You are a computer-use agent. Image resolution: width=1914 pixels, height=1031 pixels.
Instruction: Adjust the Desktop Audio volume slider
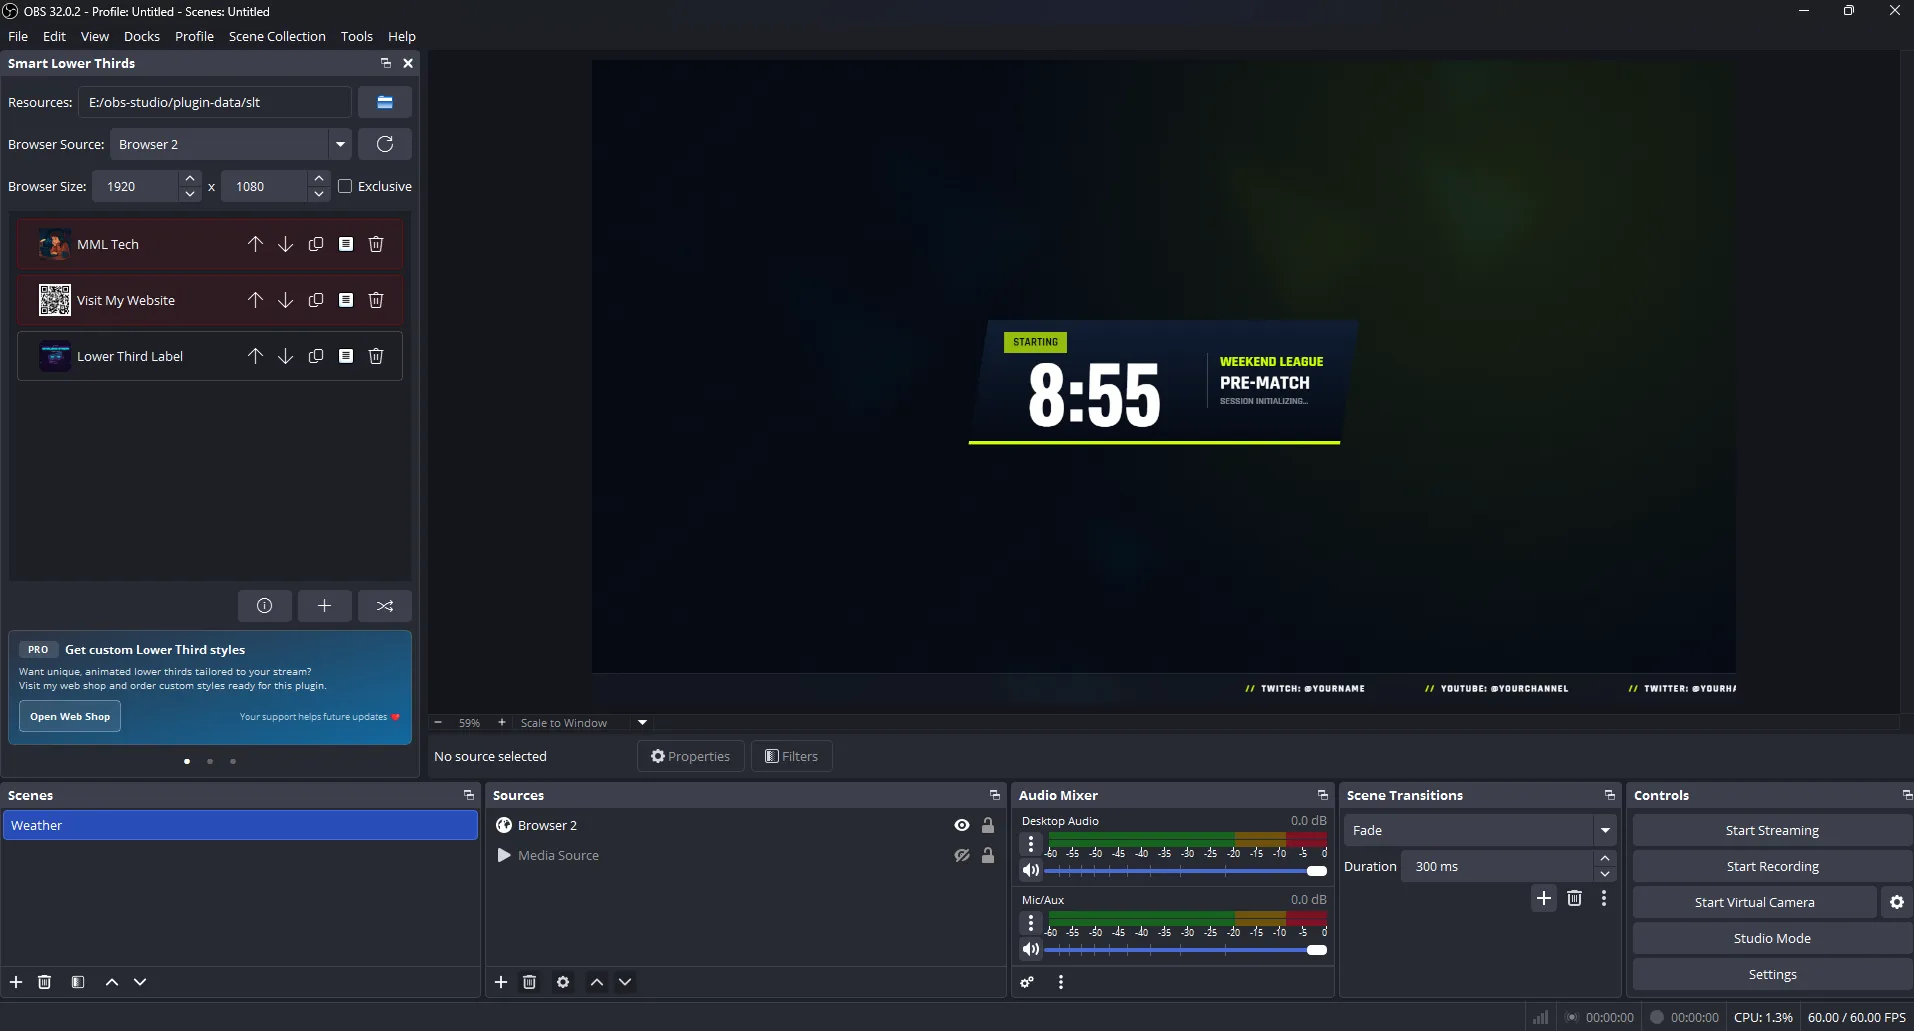pyautogui.click(x=1317, y=871)
